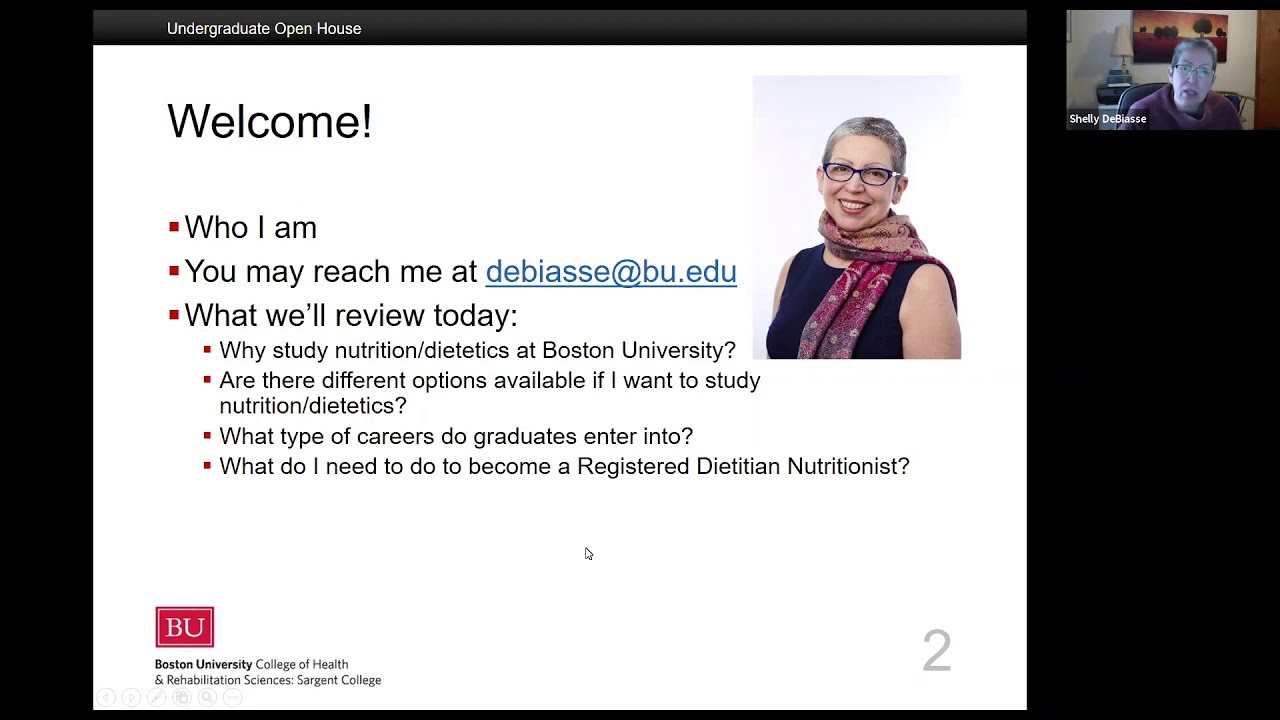1280x720 pixels.
Task: Open the see all slides grid icon
Action: pyautogui.click(x=182, y=698)
